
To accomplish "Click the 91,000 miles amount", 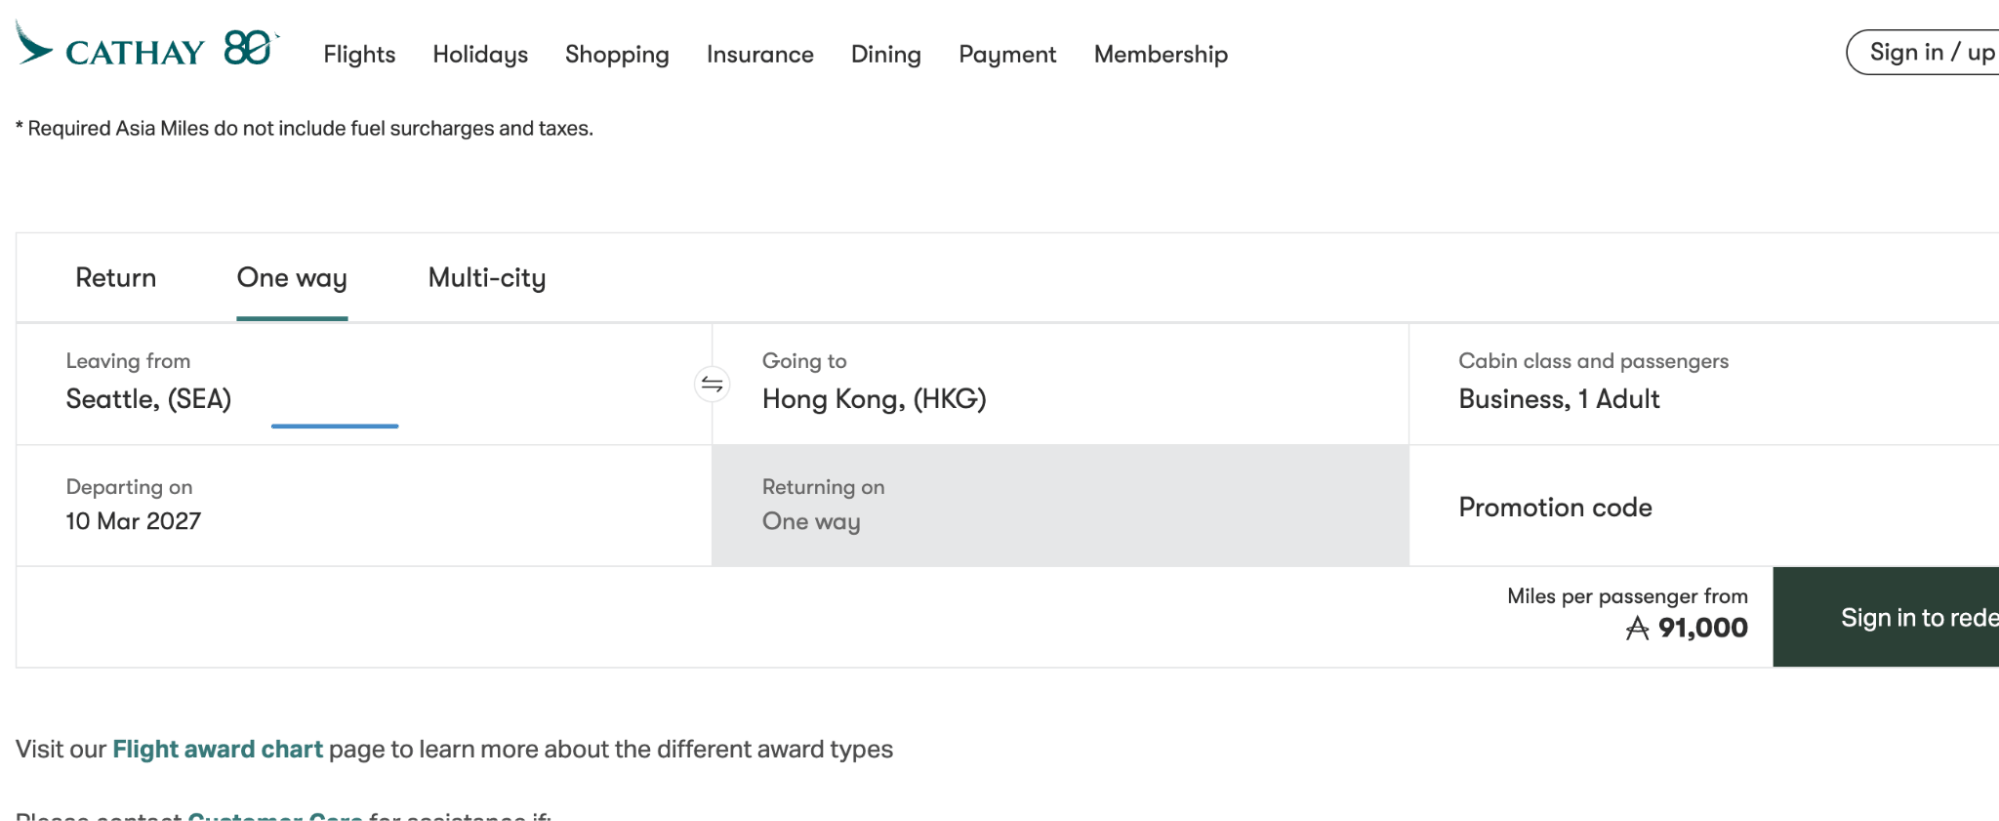I will click(x=1702, y=628).
